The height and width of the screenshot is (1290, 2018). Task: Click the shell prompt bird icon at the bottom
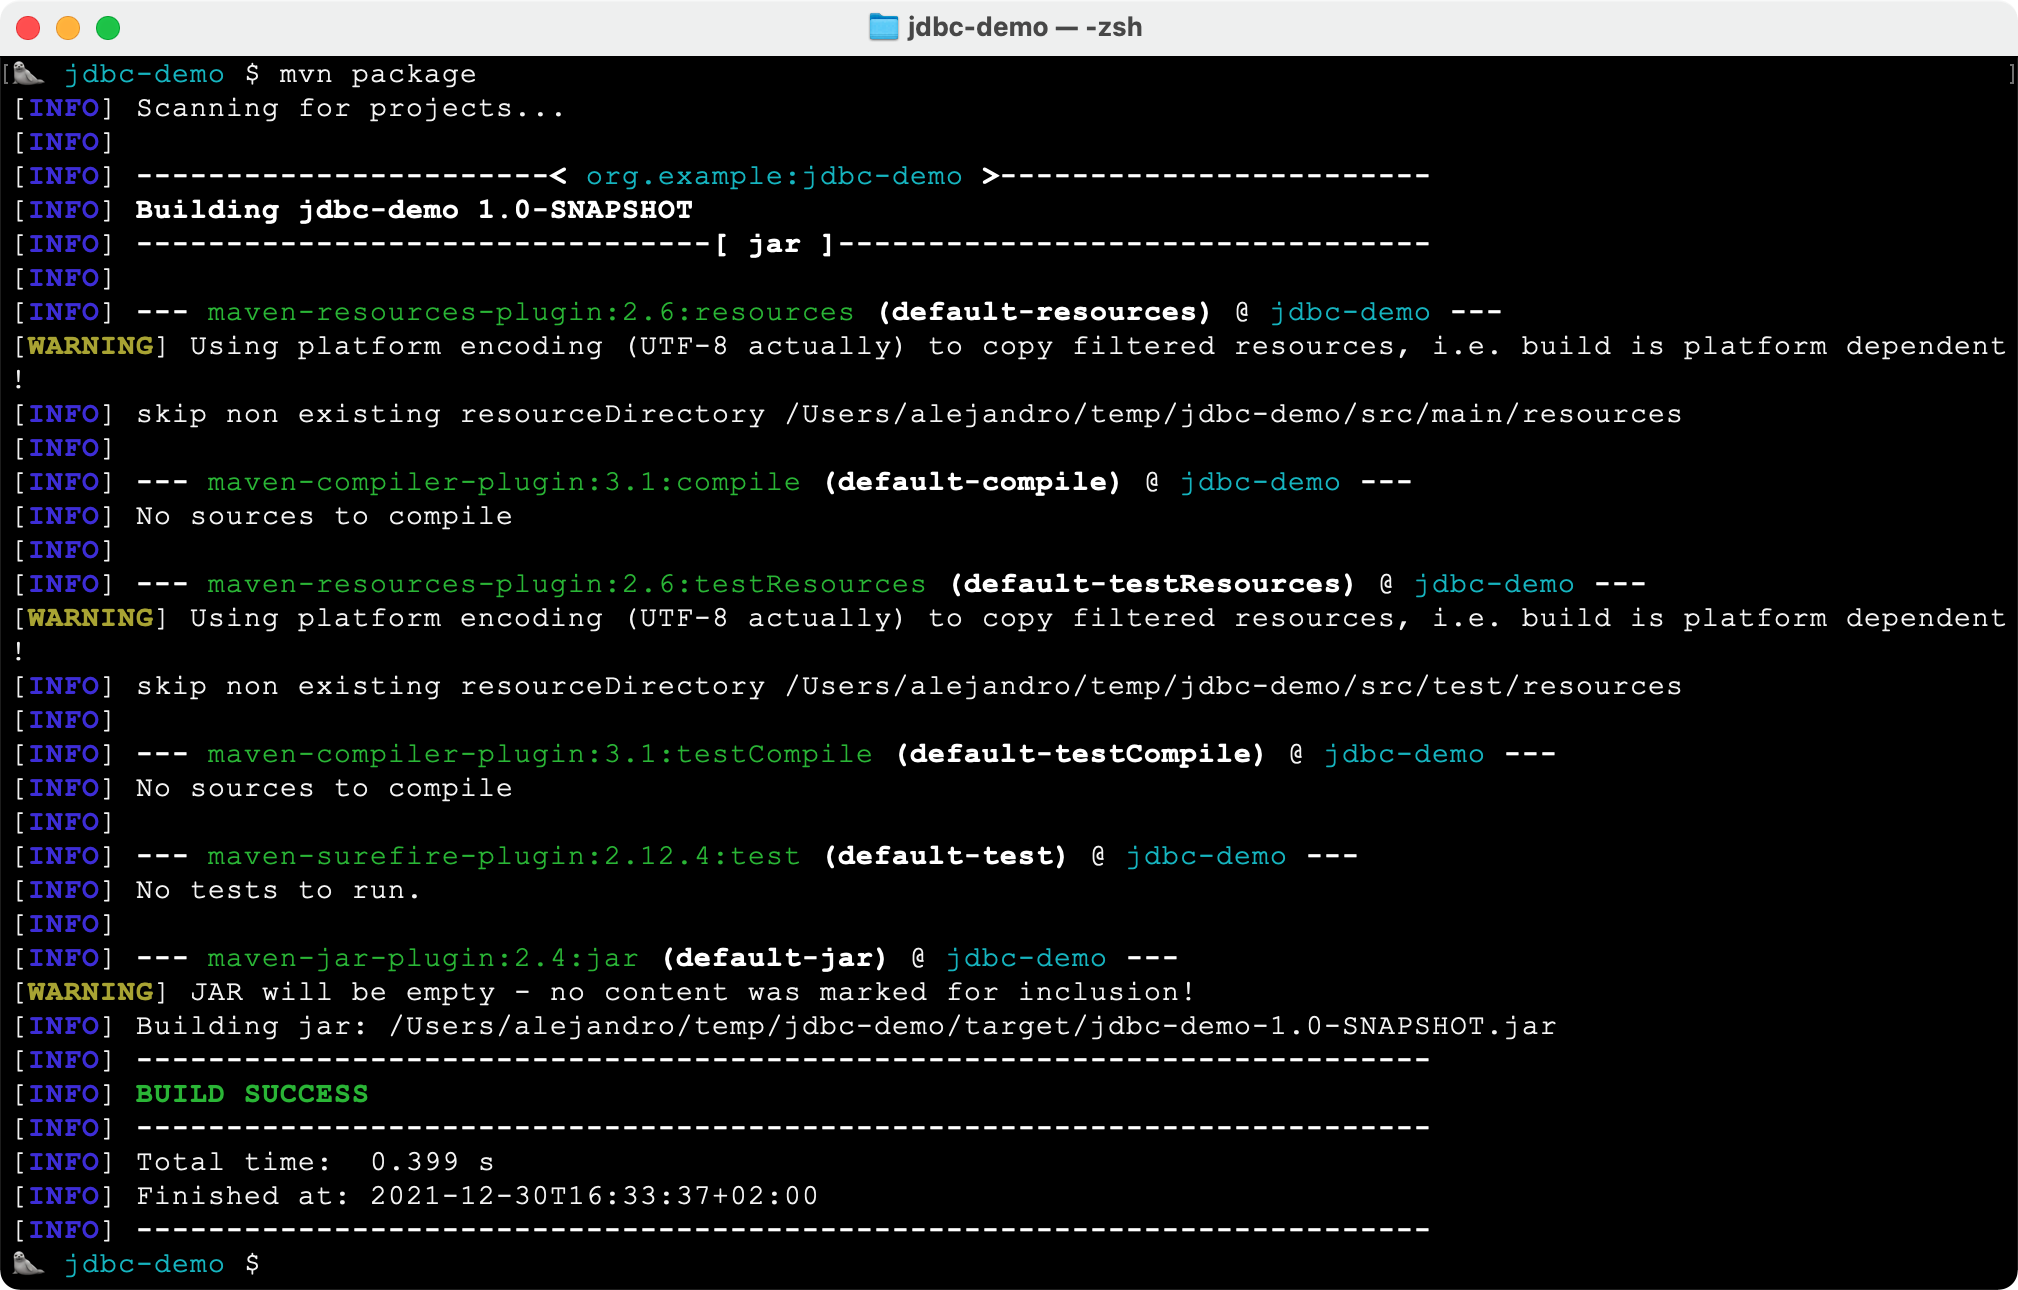pos(27,1263)
